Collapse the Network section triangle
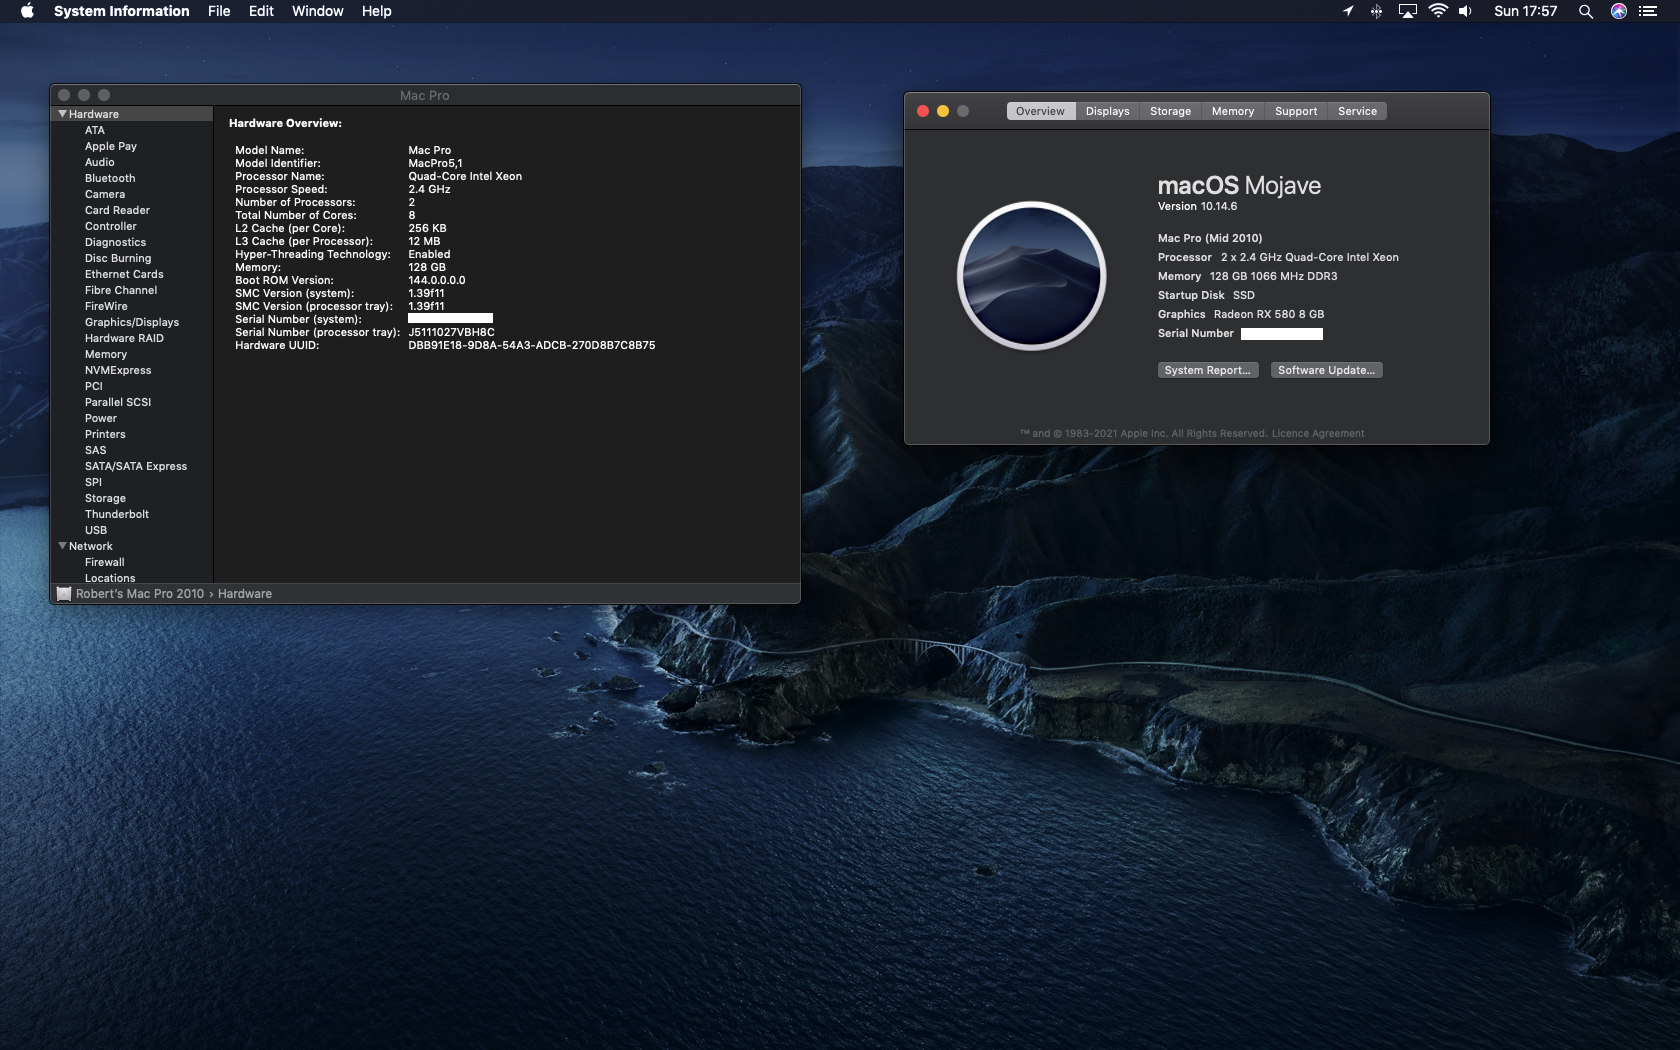The width and height of the screenshot is (1680, 1050). (x=63, y=546)
